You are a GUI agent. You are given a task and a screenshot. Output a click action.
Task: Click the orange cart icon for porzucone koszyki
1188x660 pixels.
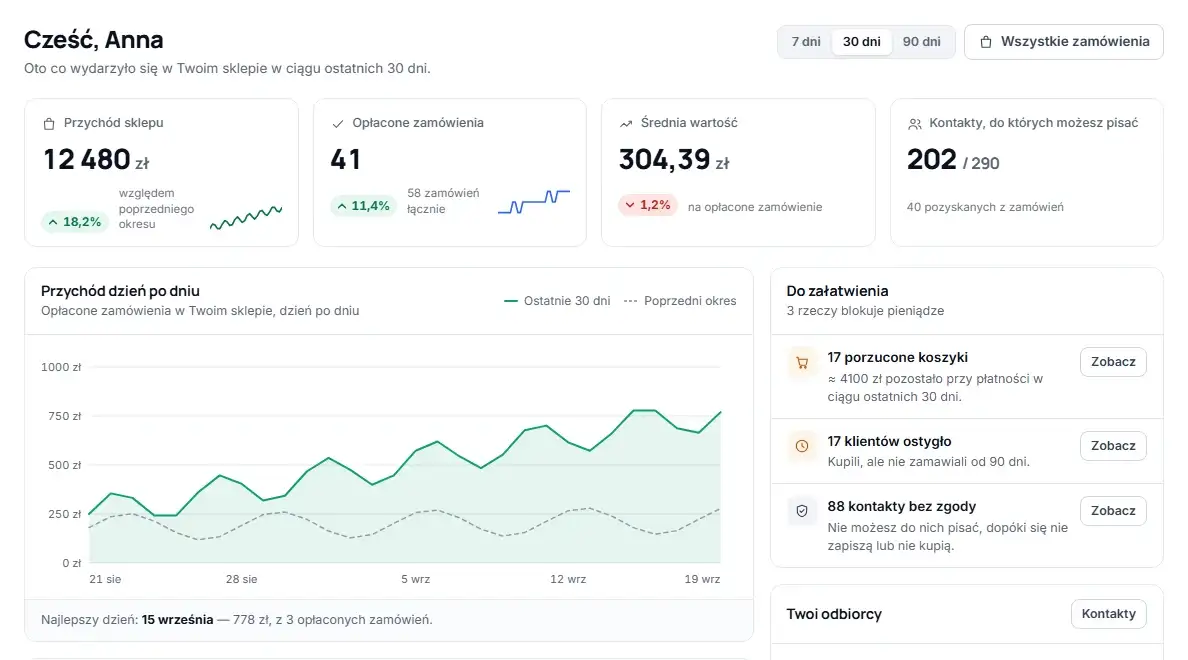802,363
